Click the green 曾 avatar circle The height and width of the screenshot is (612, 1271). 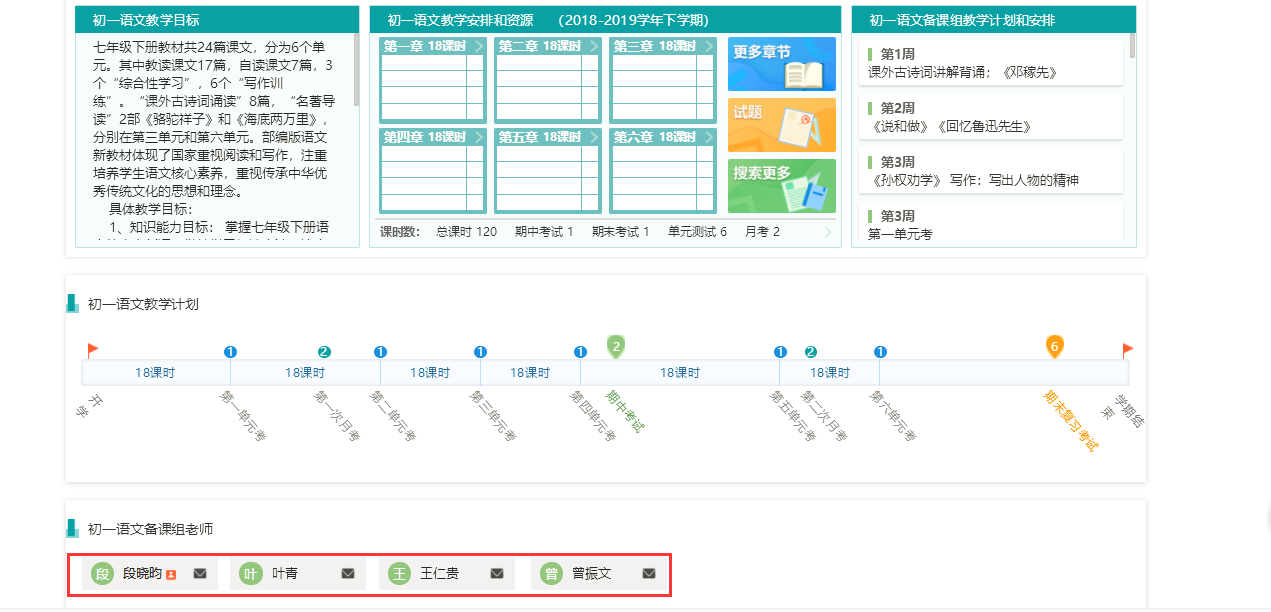(x=551, y=573)
